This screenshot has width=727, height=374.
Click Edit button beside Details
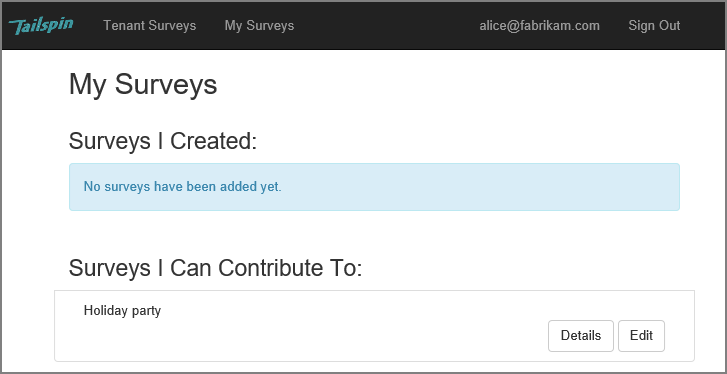pos(641,336)
